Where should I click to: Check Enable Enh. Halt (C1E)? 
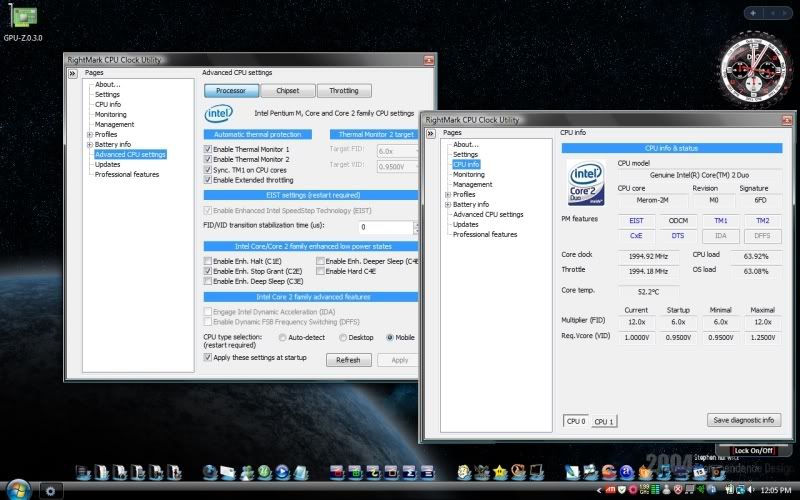208,261
